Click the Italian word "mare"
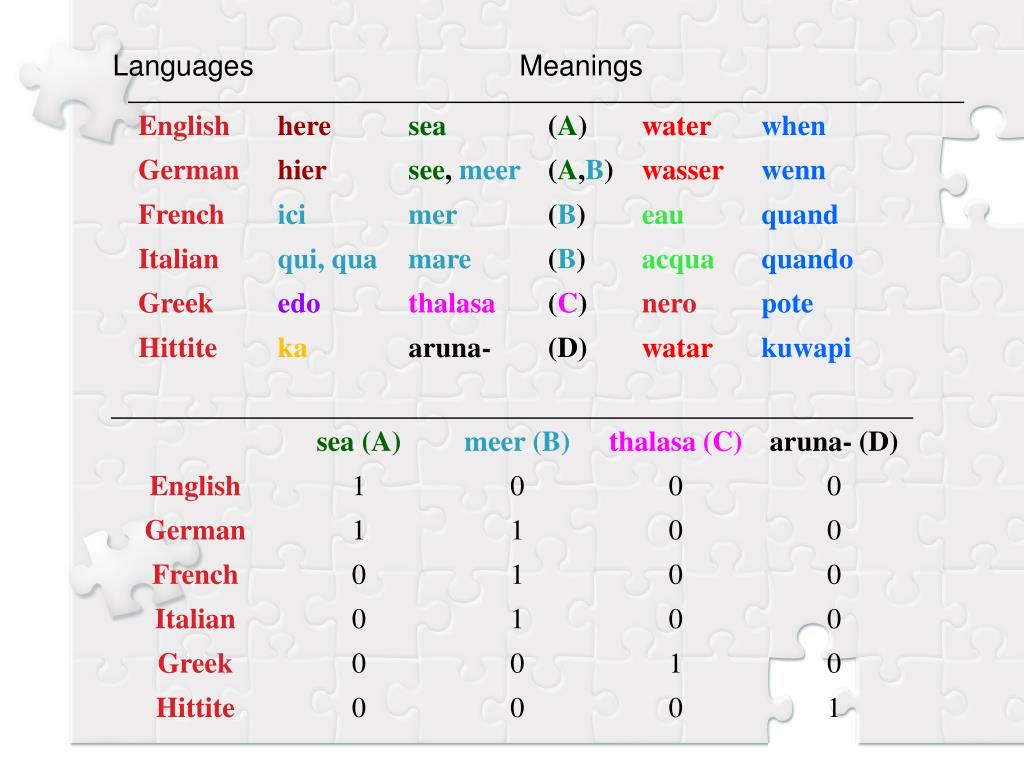 coord(439,260)
